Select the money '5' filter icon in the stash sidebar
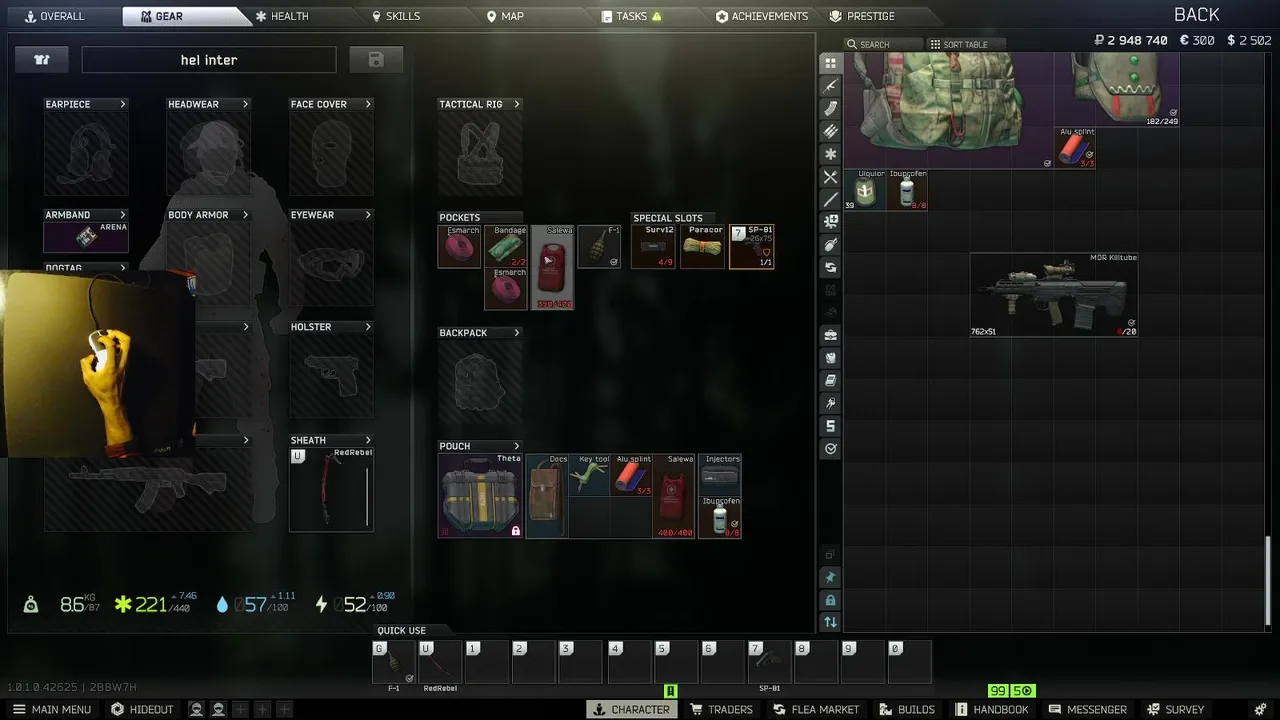Screen dimensions: 1280x720 point(830,426)
